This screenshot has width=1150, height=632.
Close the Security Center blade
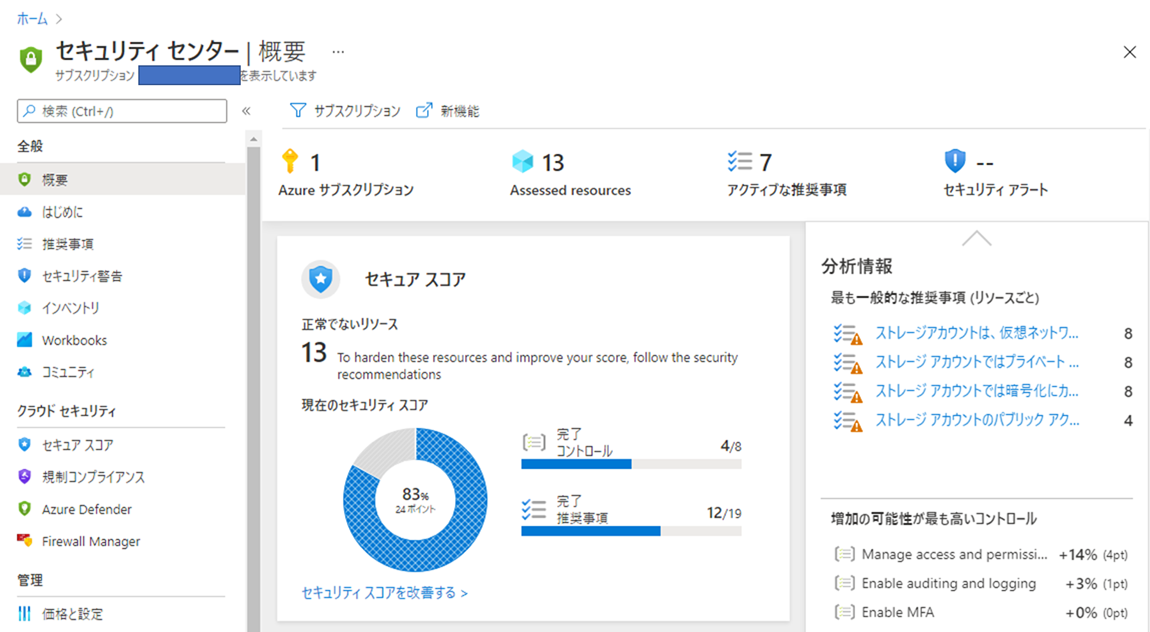[x=1129, y=52]
